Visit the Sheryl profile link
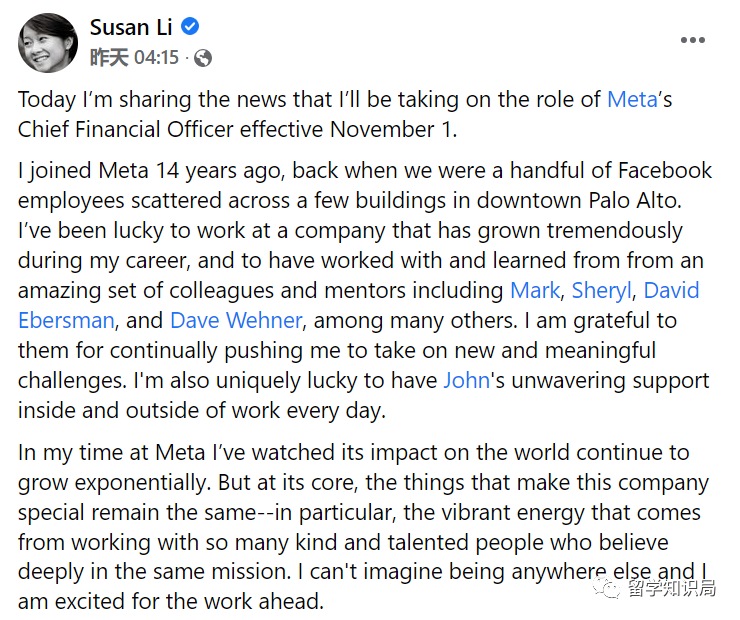Image resolution: width=740 pixels, height=620 pixels. tap(602, 291)
